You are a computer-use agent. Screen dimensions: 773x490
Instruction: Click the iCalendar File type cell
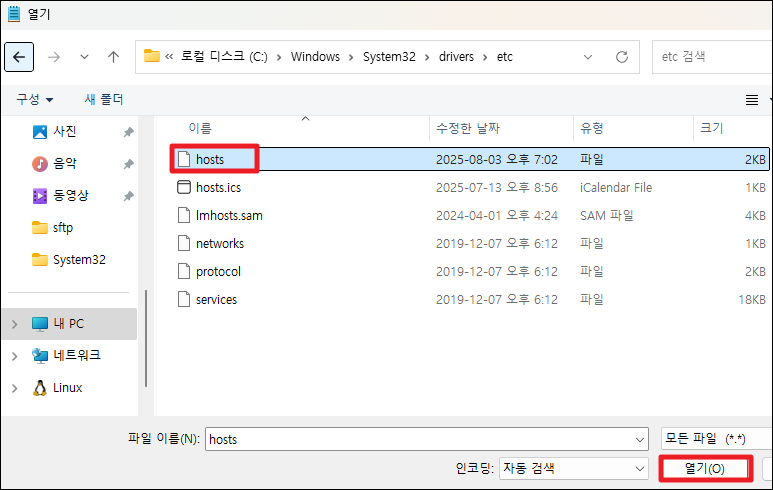pos(616,187)
